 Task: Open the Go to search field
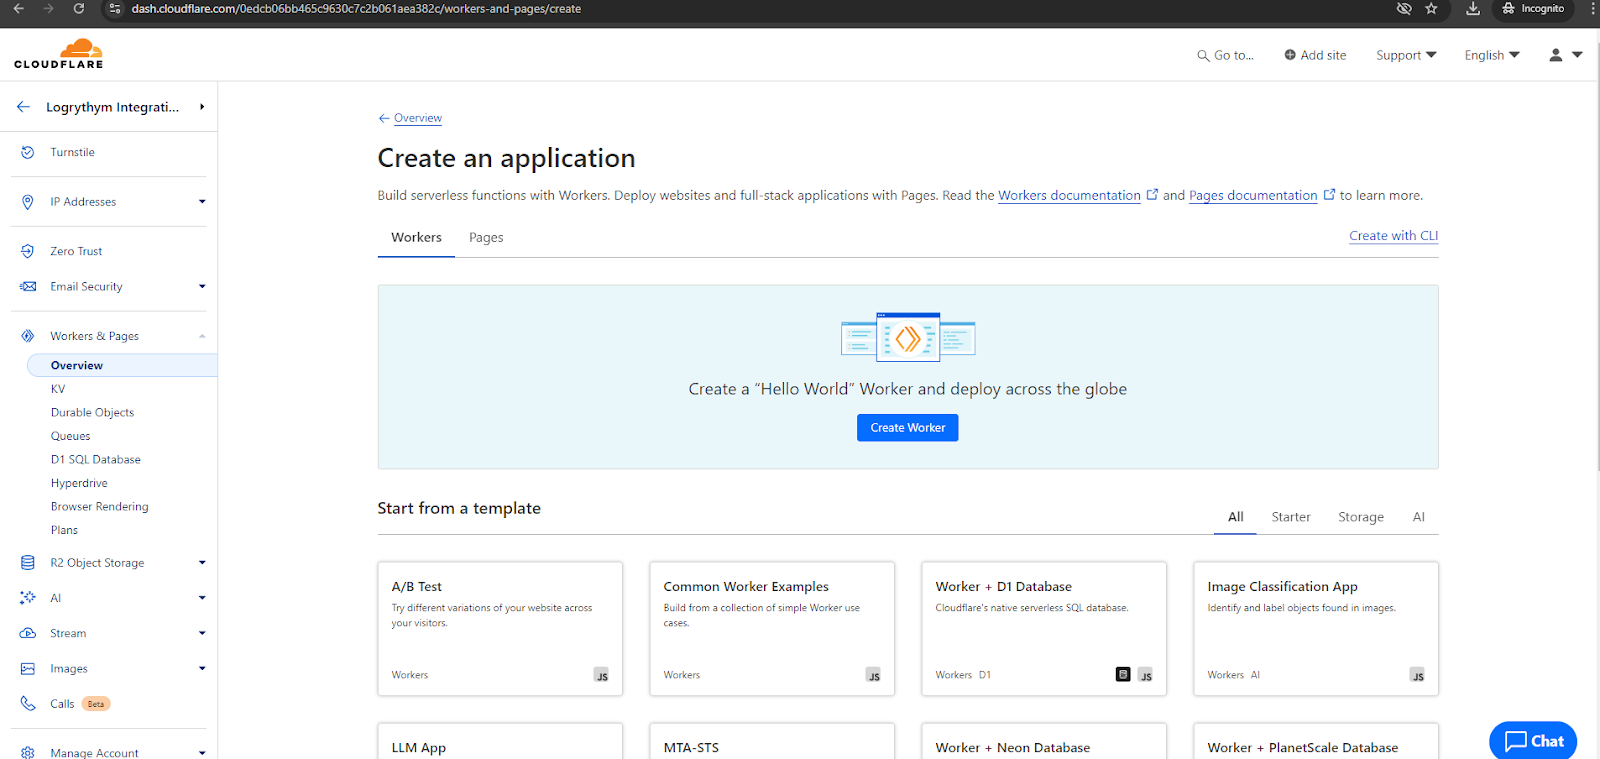[x=1225, y=55]
